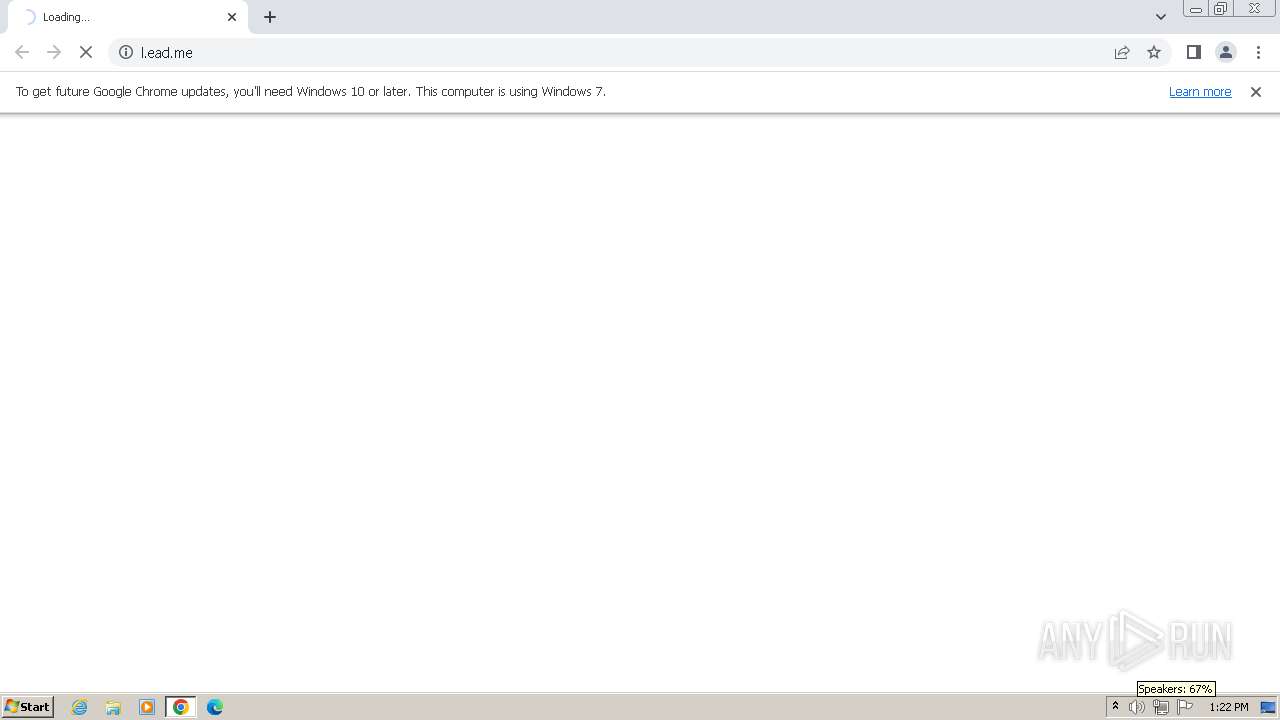Open the Chrome profile menu
This screenshot has width=1280, height=720.
[x=1225, y=52]
